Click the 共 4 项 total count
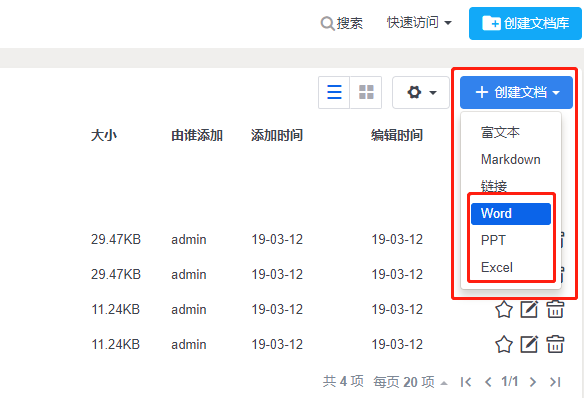This screenshot has width=584, height=398. tap(343, 382)
